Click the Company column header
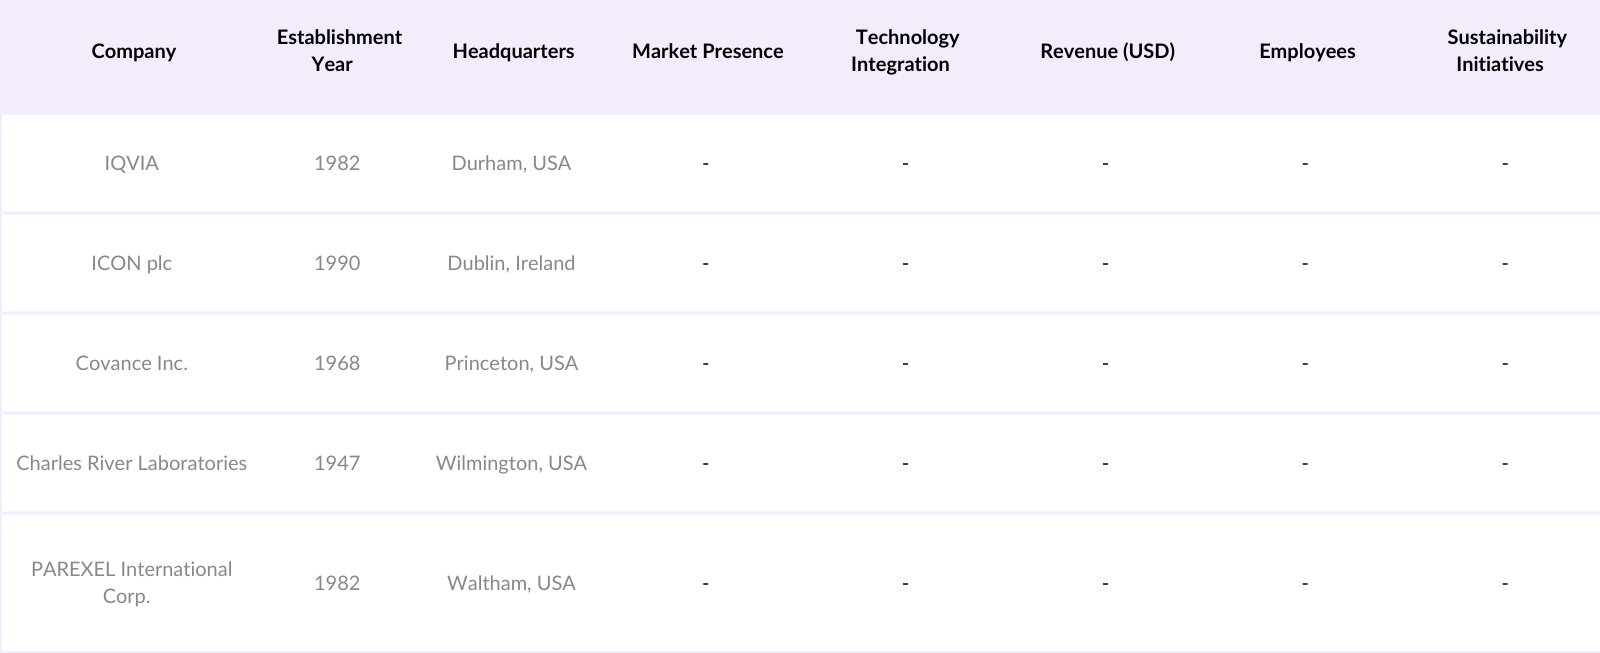Viewport: 1600px width, 653px height. click(133, 51)
